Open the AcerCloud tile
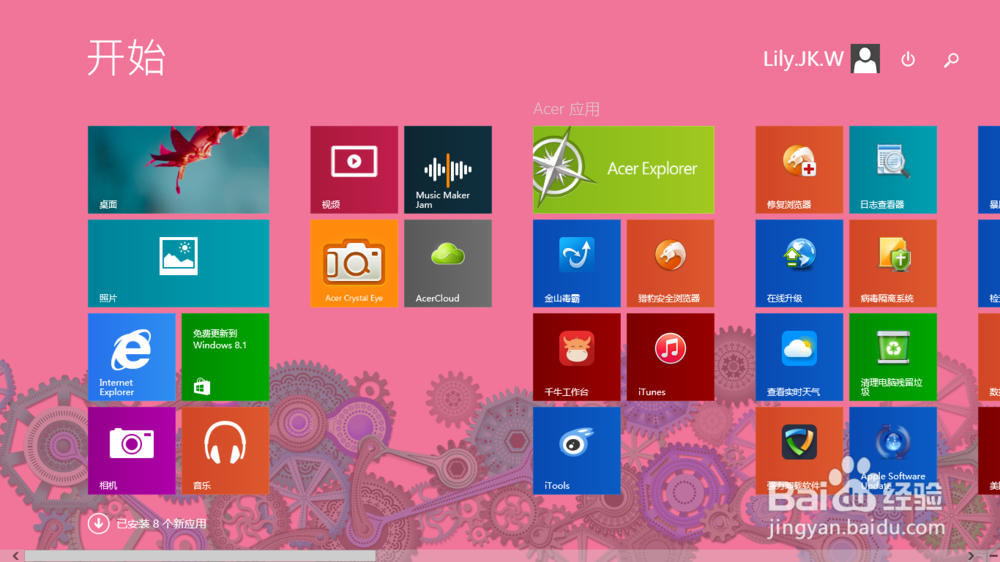Viewport: 1000px width, 562px height. 448,263
